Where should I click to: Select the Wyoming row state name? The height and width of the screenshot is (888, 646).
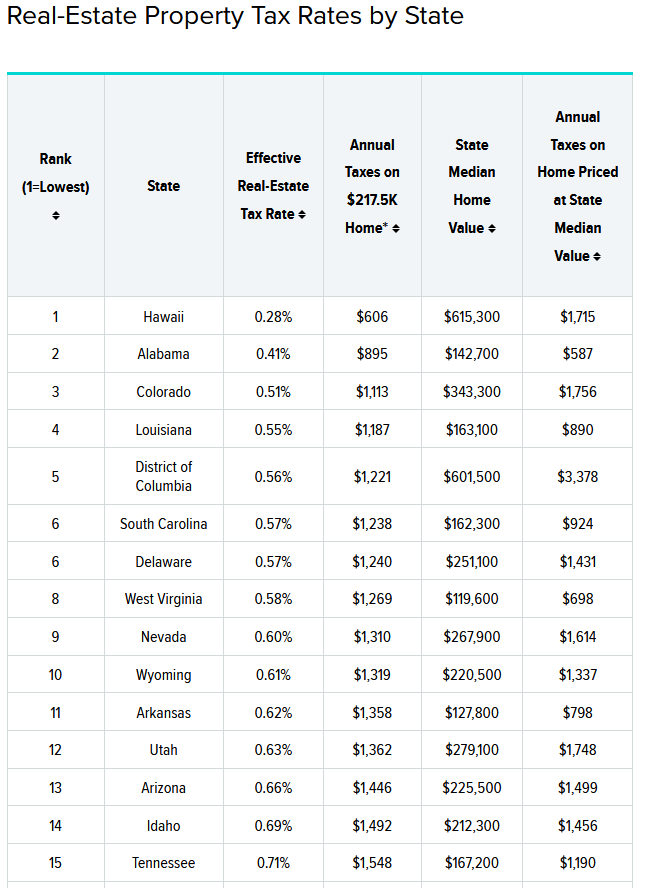click(163, 675)
